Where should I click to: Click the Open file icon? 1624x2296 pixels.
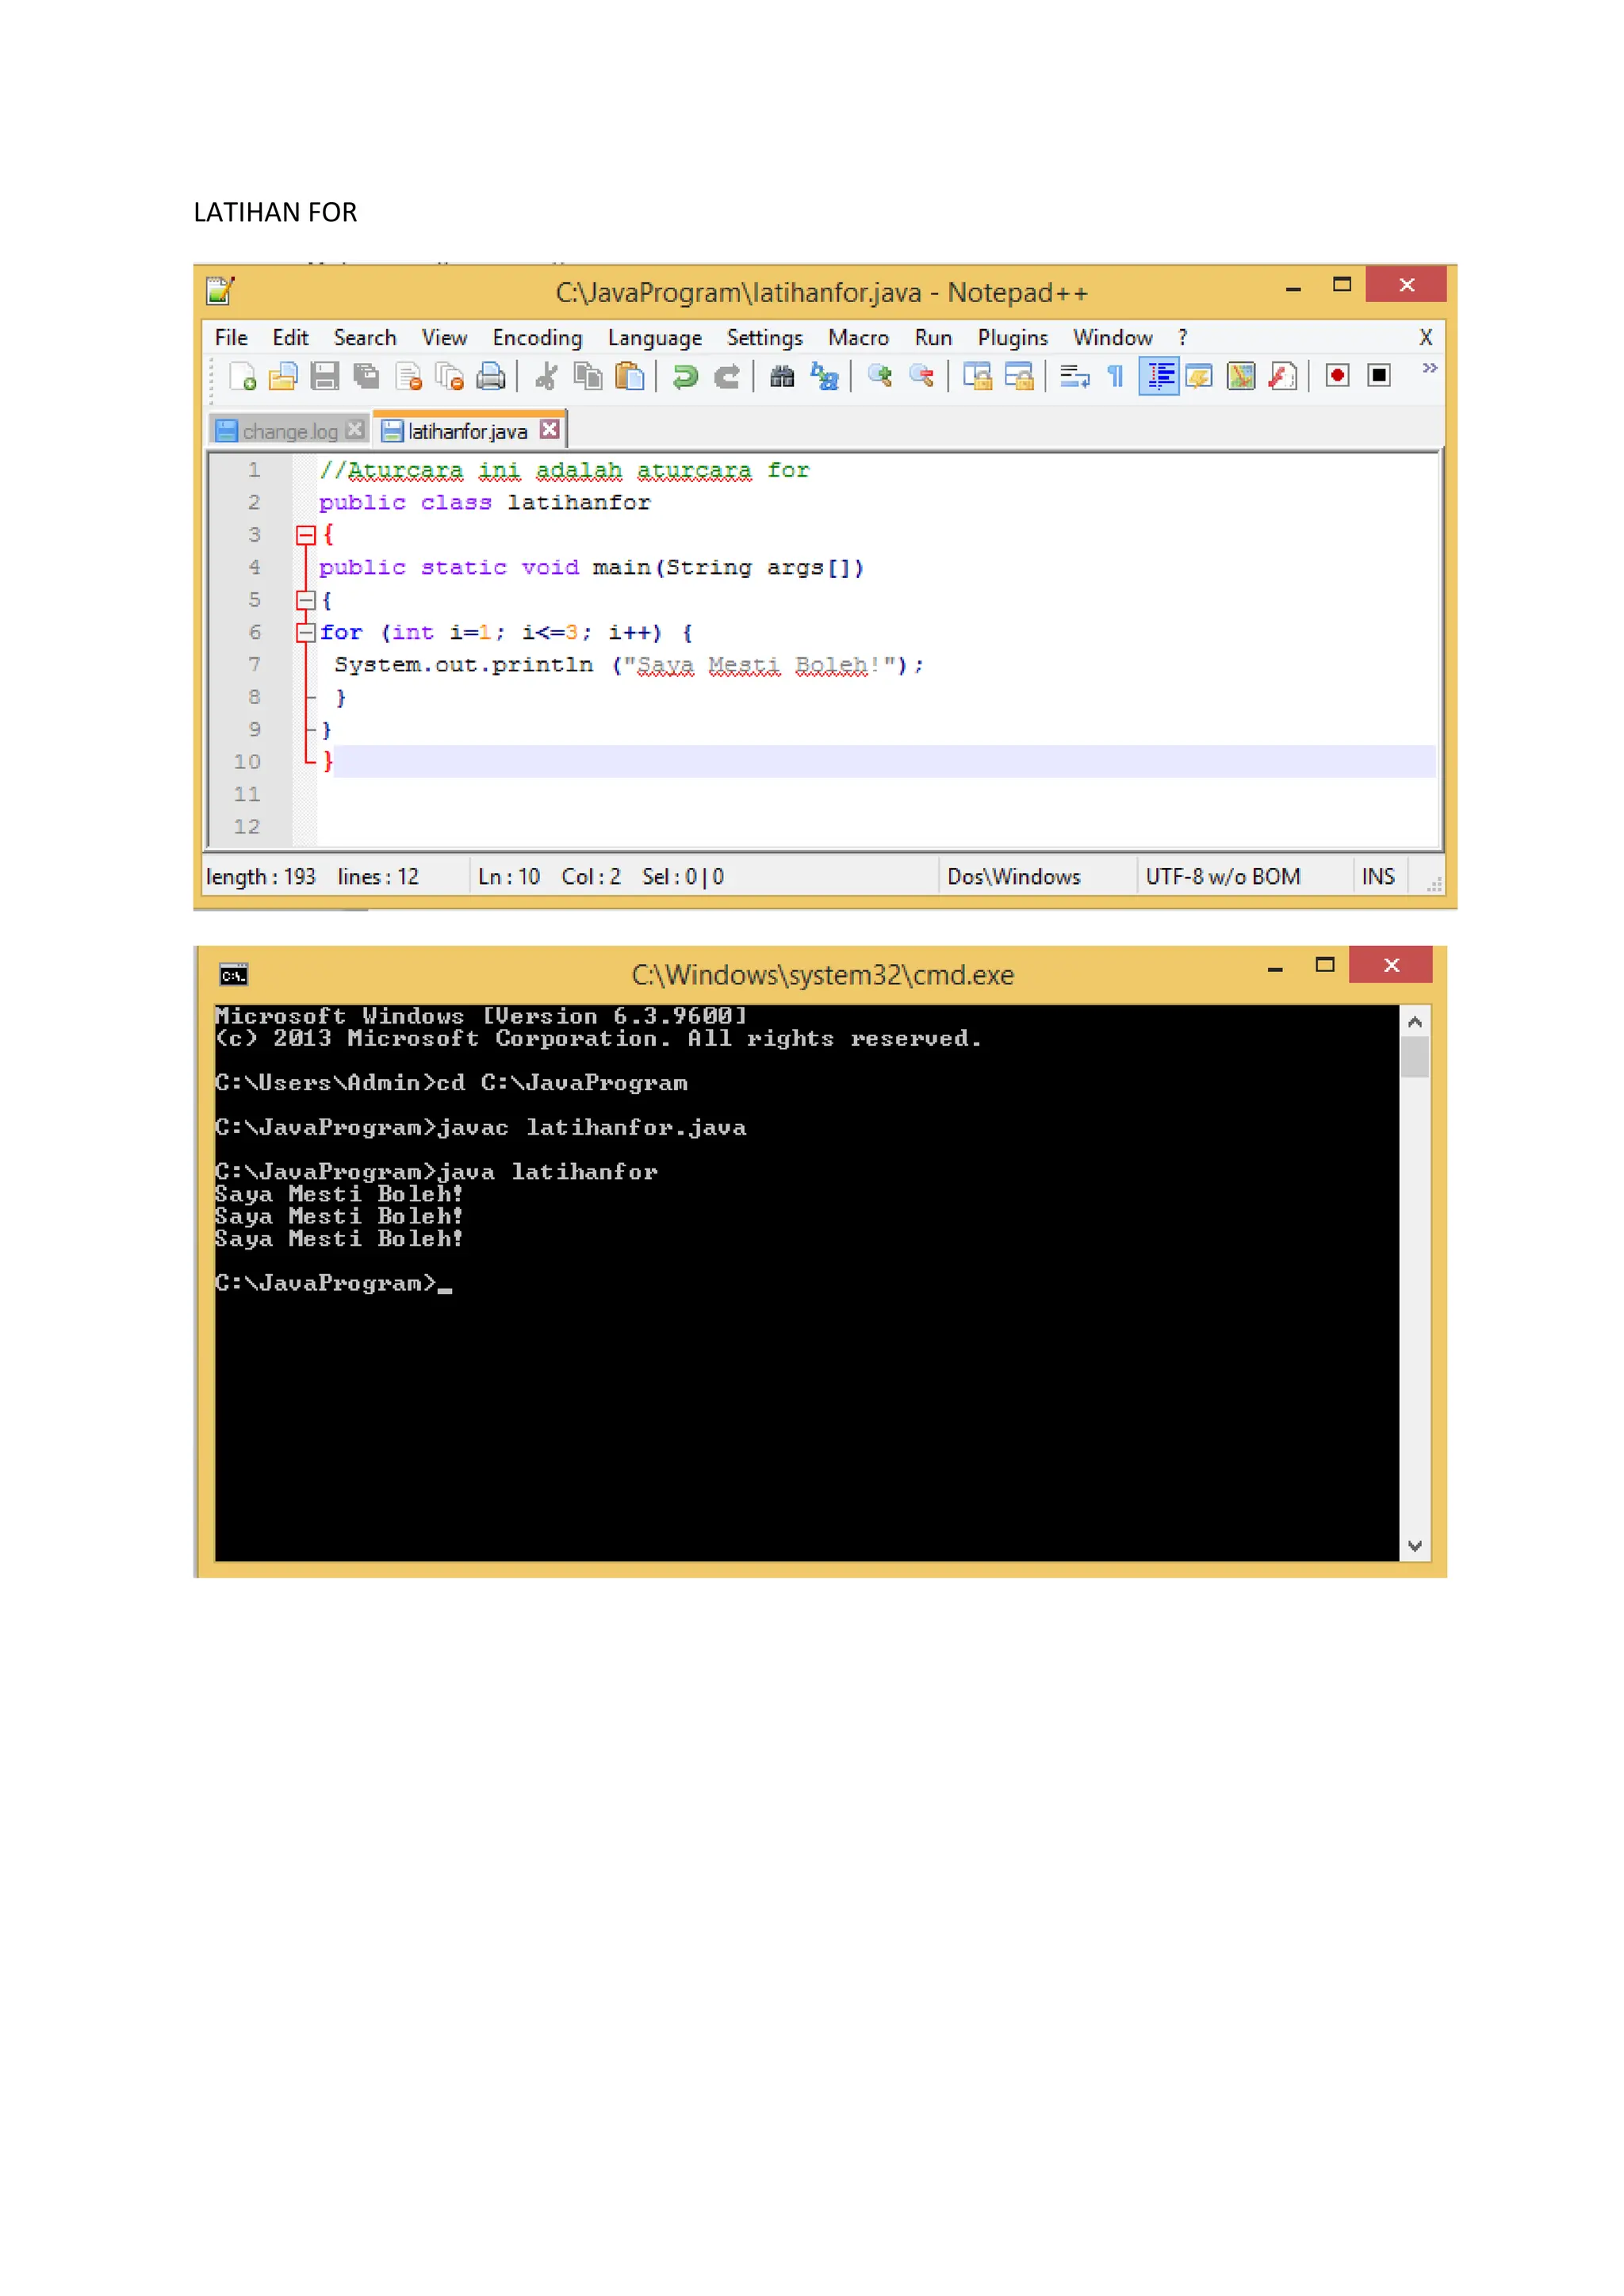tap(283, 376)
